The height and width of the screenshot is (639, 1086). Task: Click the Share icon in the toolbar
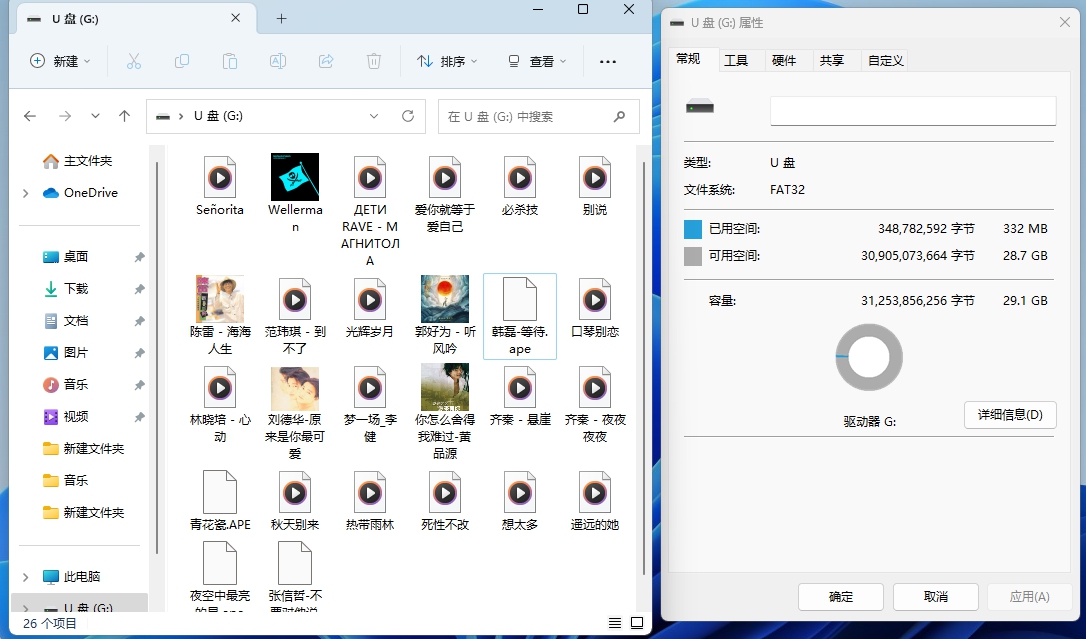(x=325, y=61)
